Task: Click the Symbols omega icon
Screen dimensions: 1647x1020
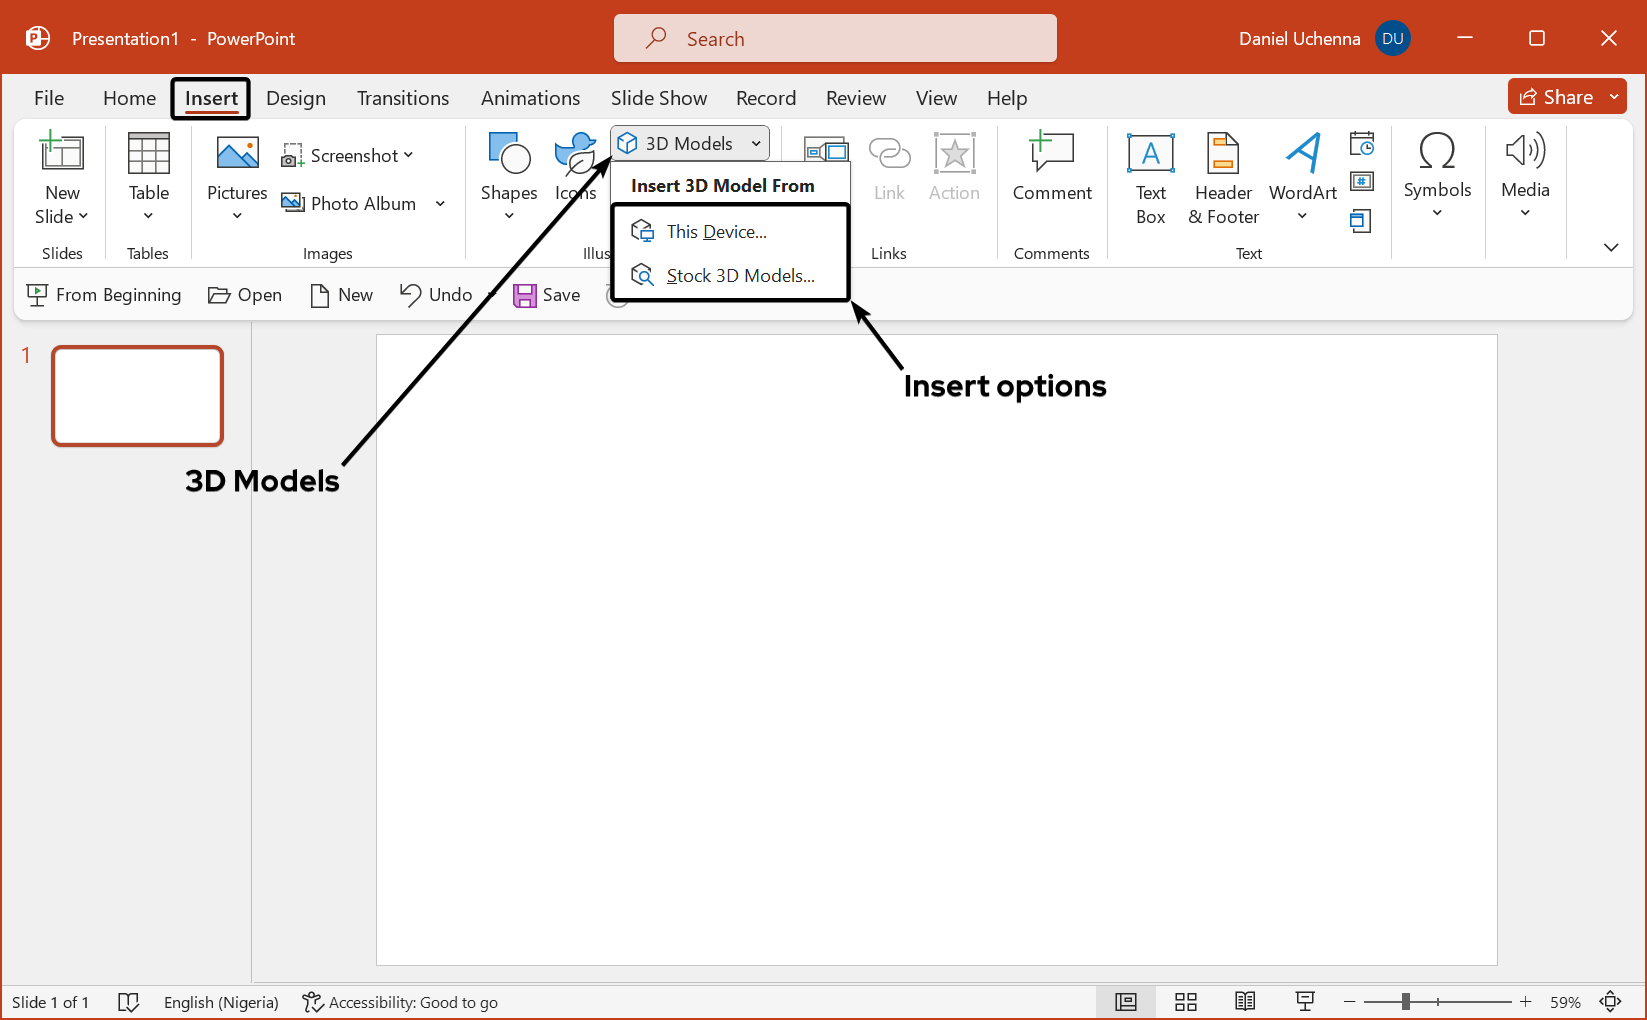Action: [1436, 153]
